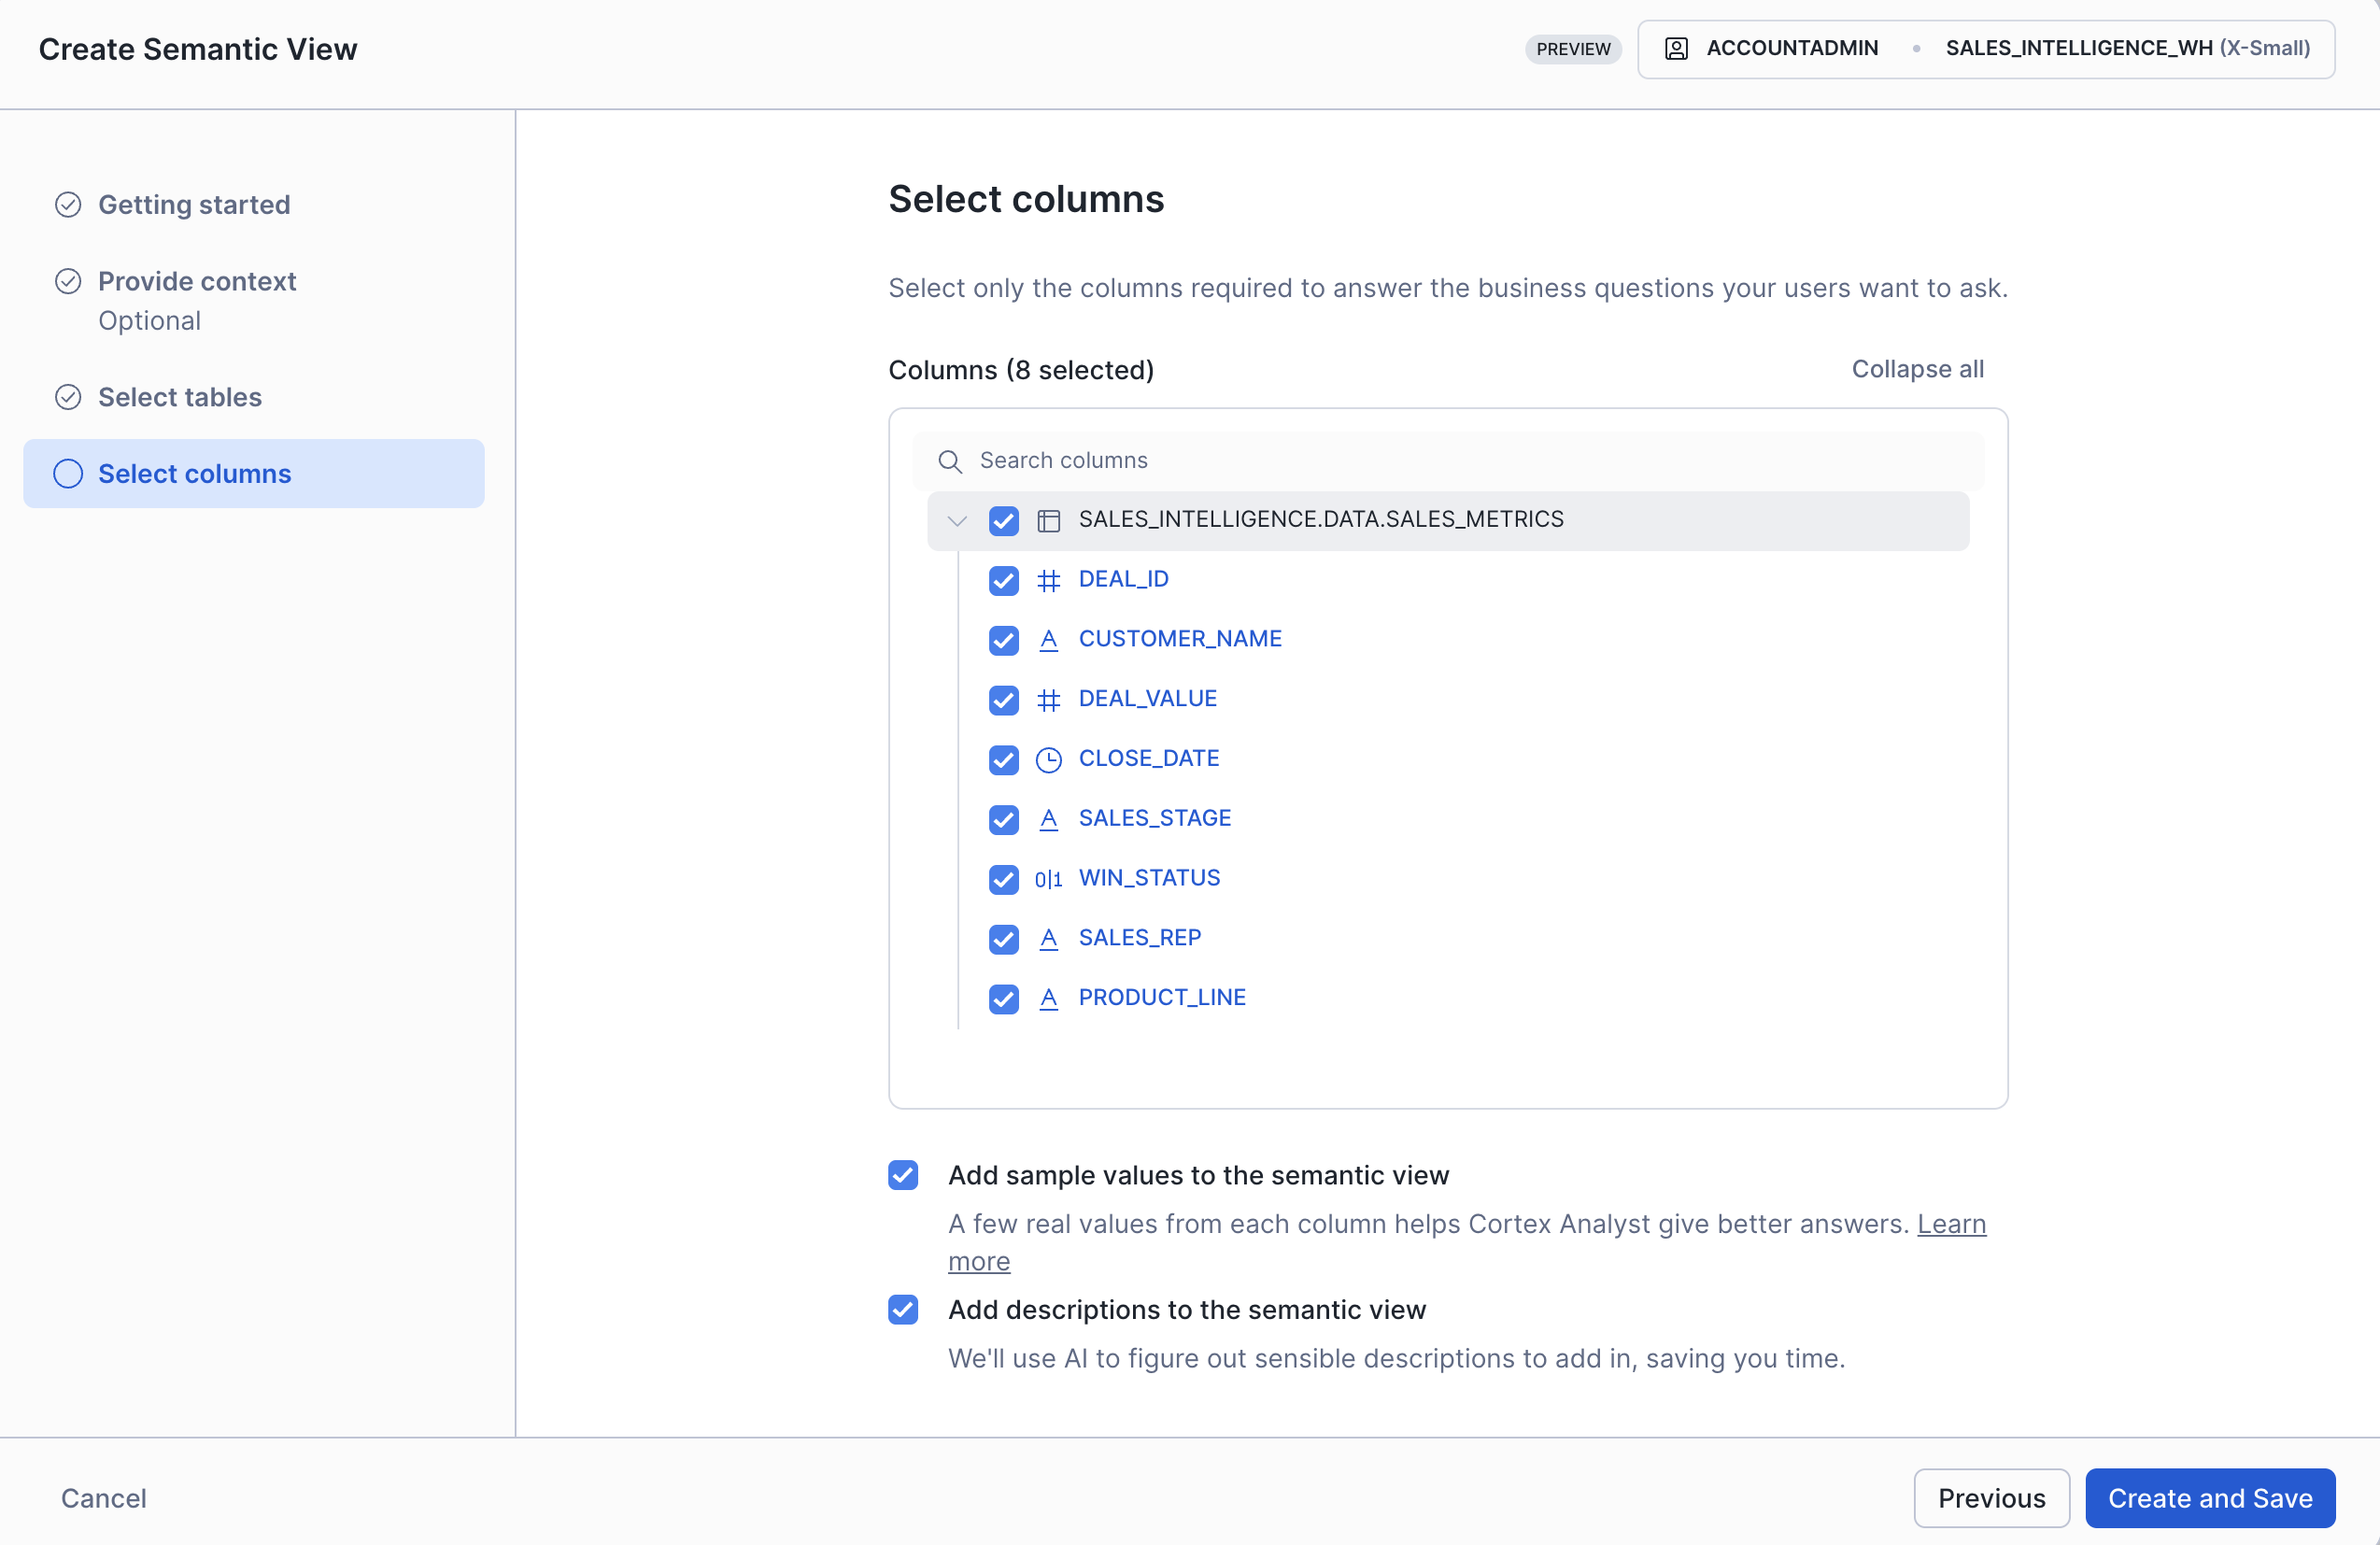Disable Add sample values checkbox
The width and height of the screenshot is (2380, 1545).
[903, 1175]
